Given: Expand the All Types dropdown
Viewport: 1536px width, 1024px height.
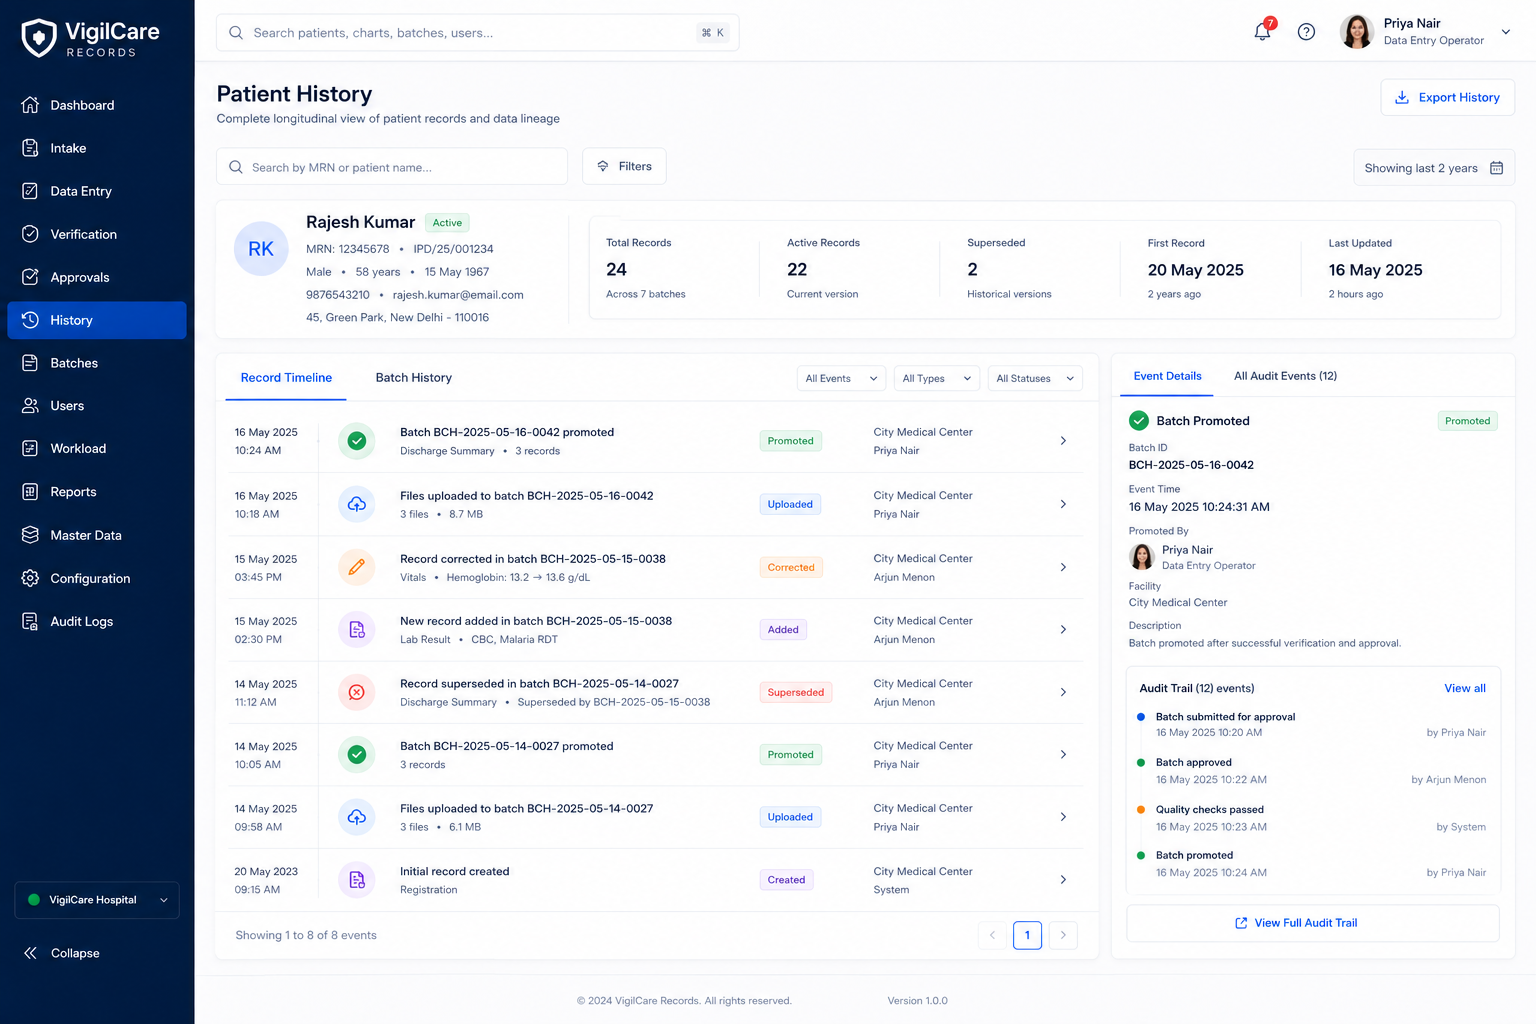Looking at the screenshot, I should (936, 378).
